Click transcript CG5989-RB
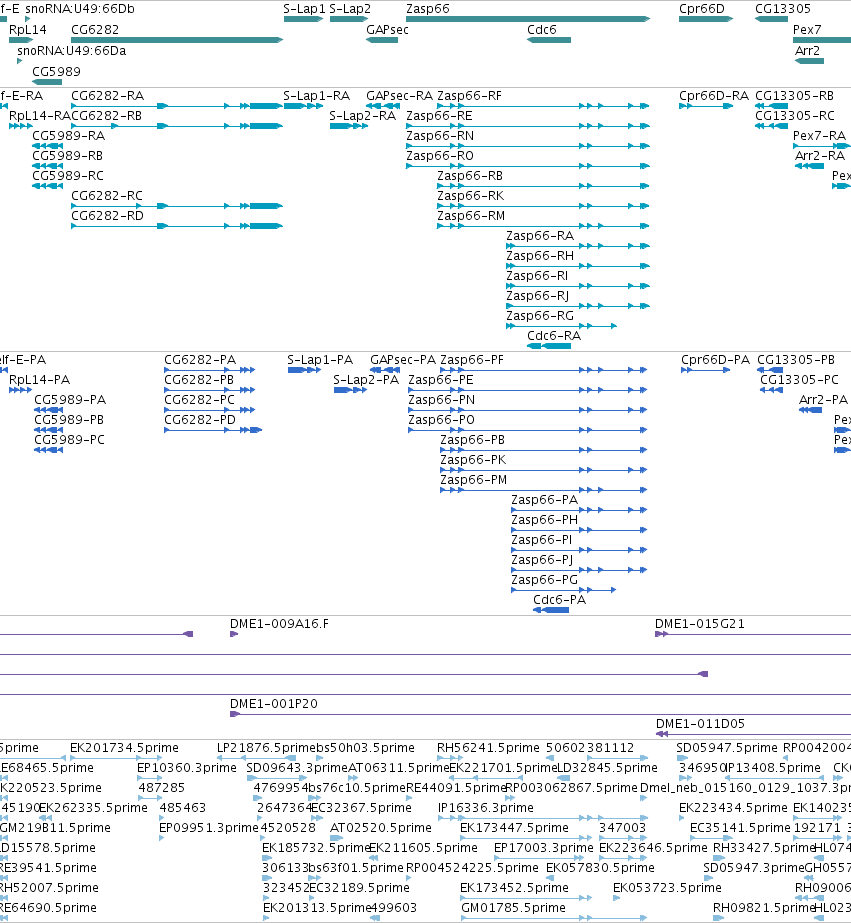This screenshot has height=923, width=851. pos(48,166)
